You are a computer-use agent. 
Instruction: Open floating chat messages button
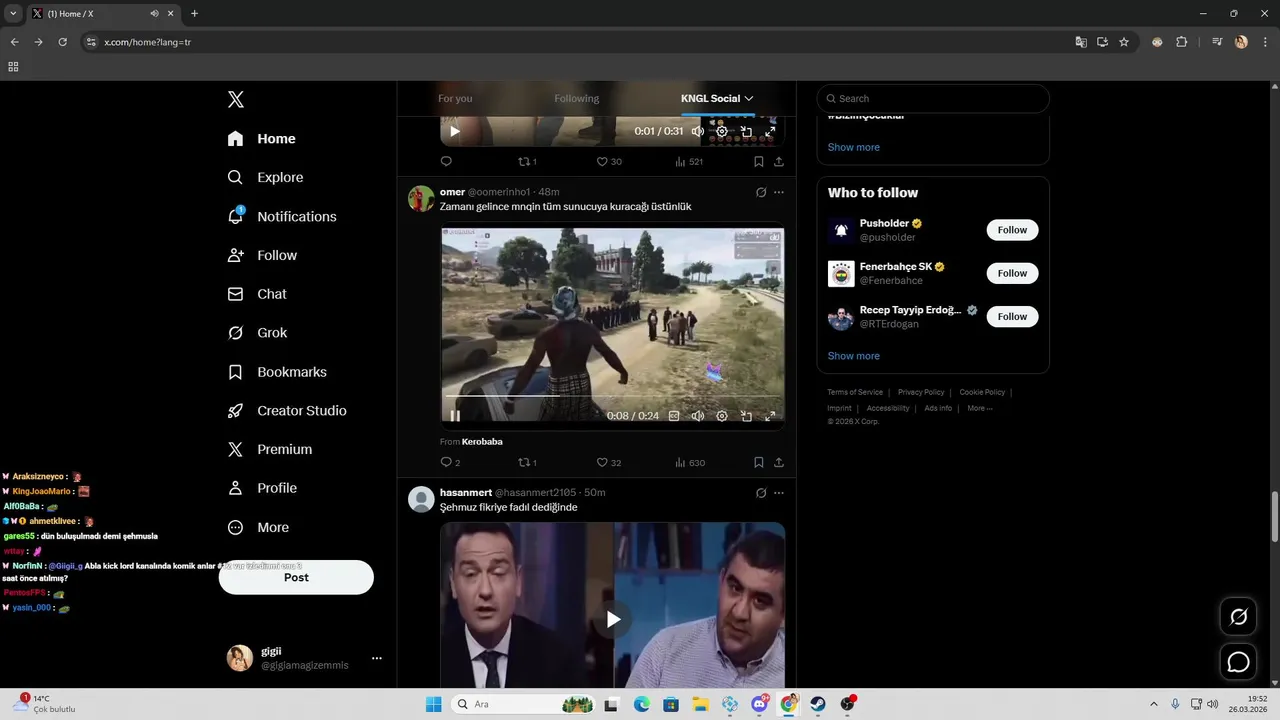(x=1238, y=662)
